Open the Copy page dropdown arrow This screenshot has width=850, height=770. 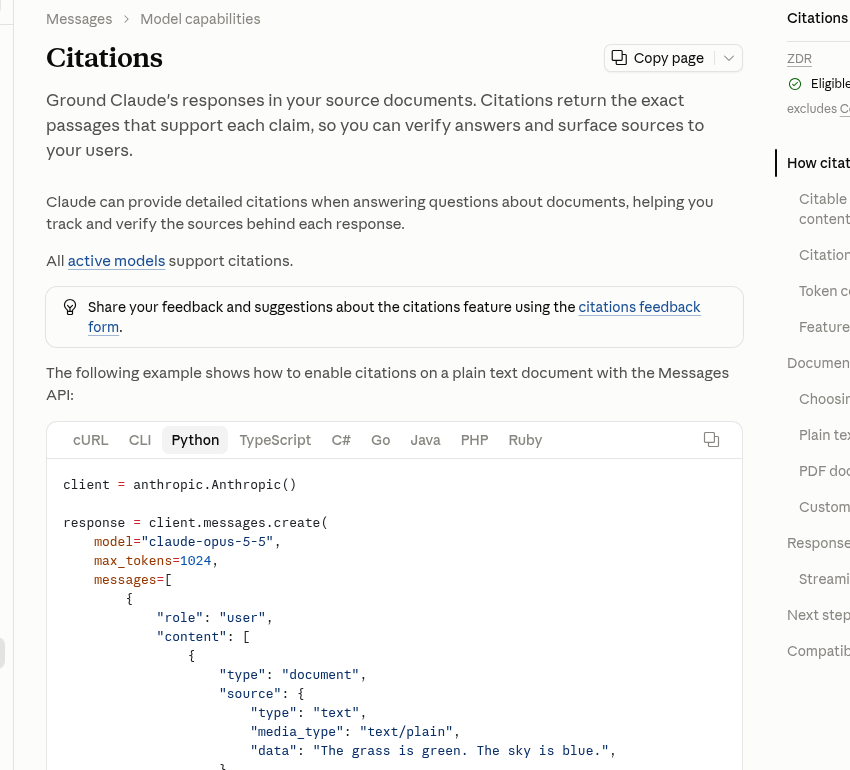click(729, 58)
